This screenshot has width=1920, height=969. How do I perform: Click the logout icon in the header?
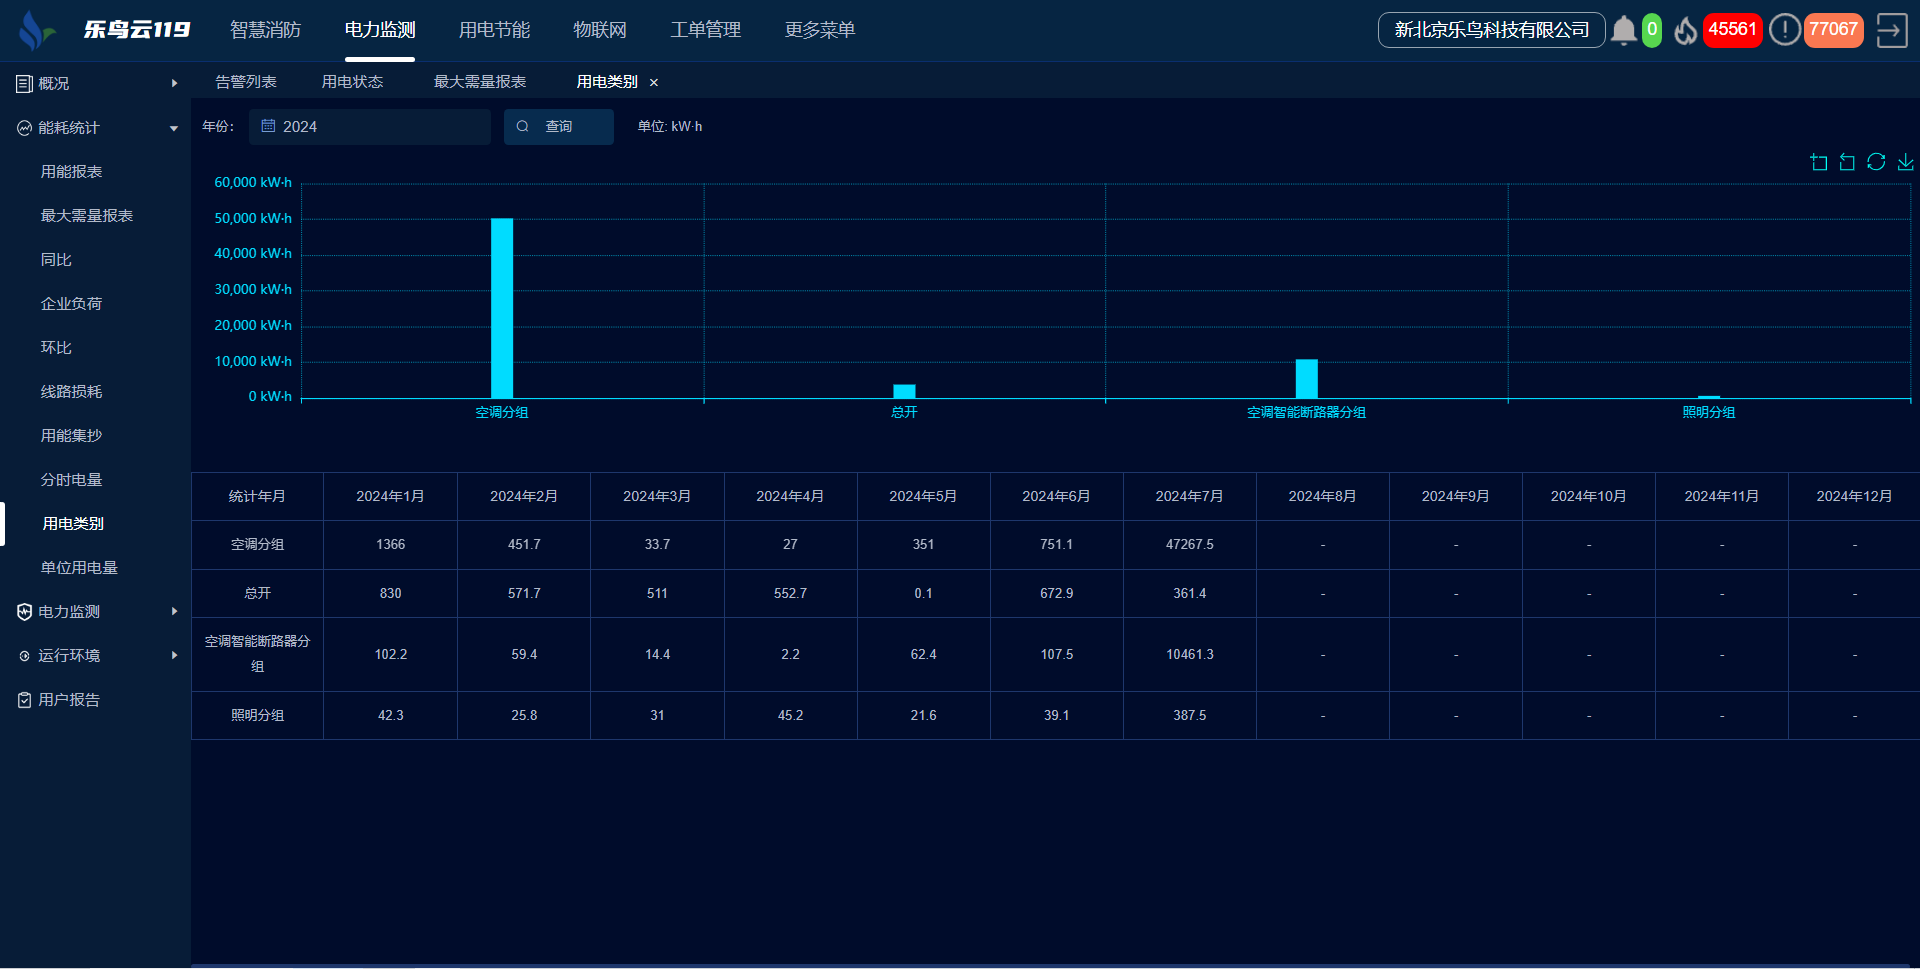(1891, 30)
